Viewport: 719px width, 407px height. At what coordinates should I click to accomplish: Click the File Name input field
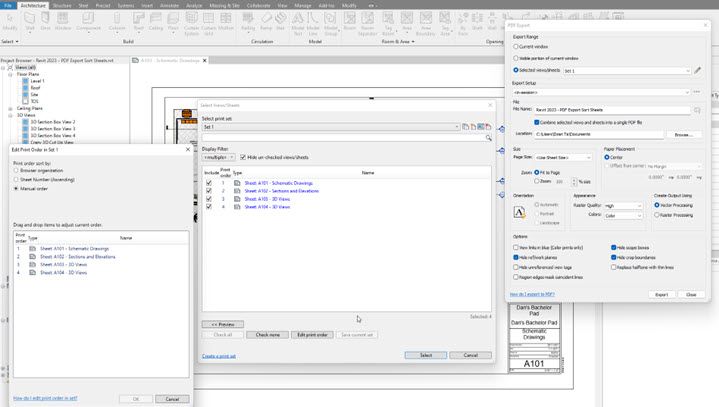(x=612, y=110)
